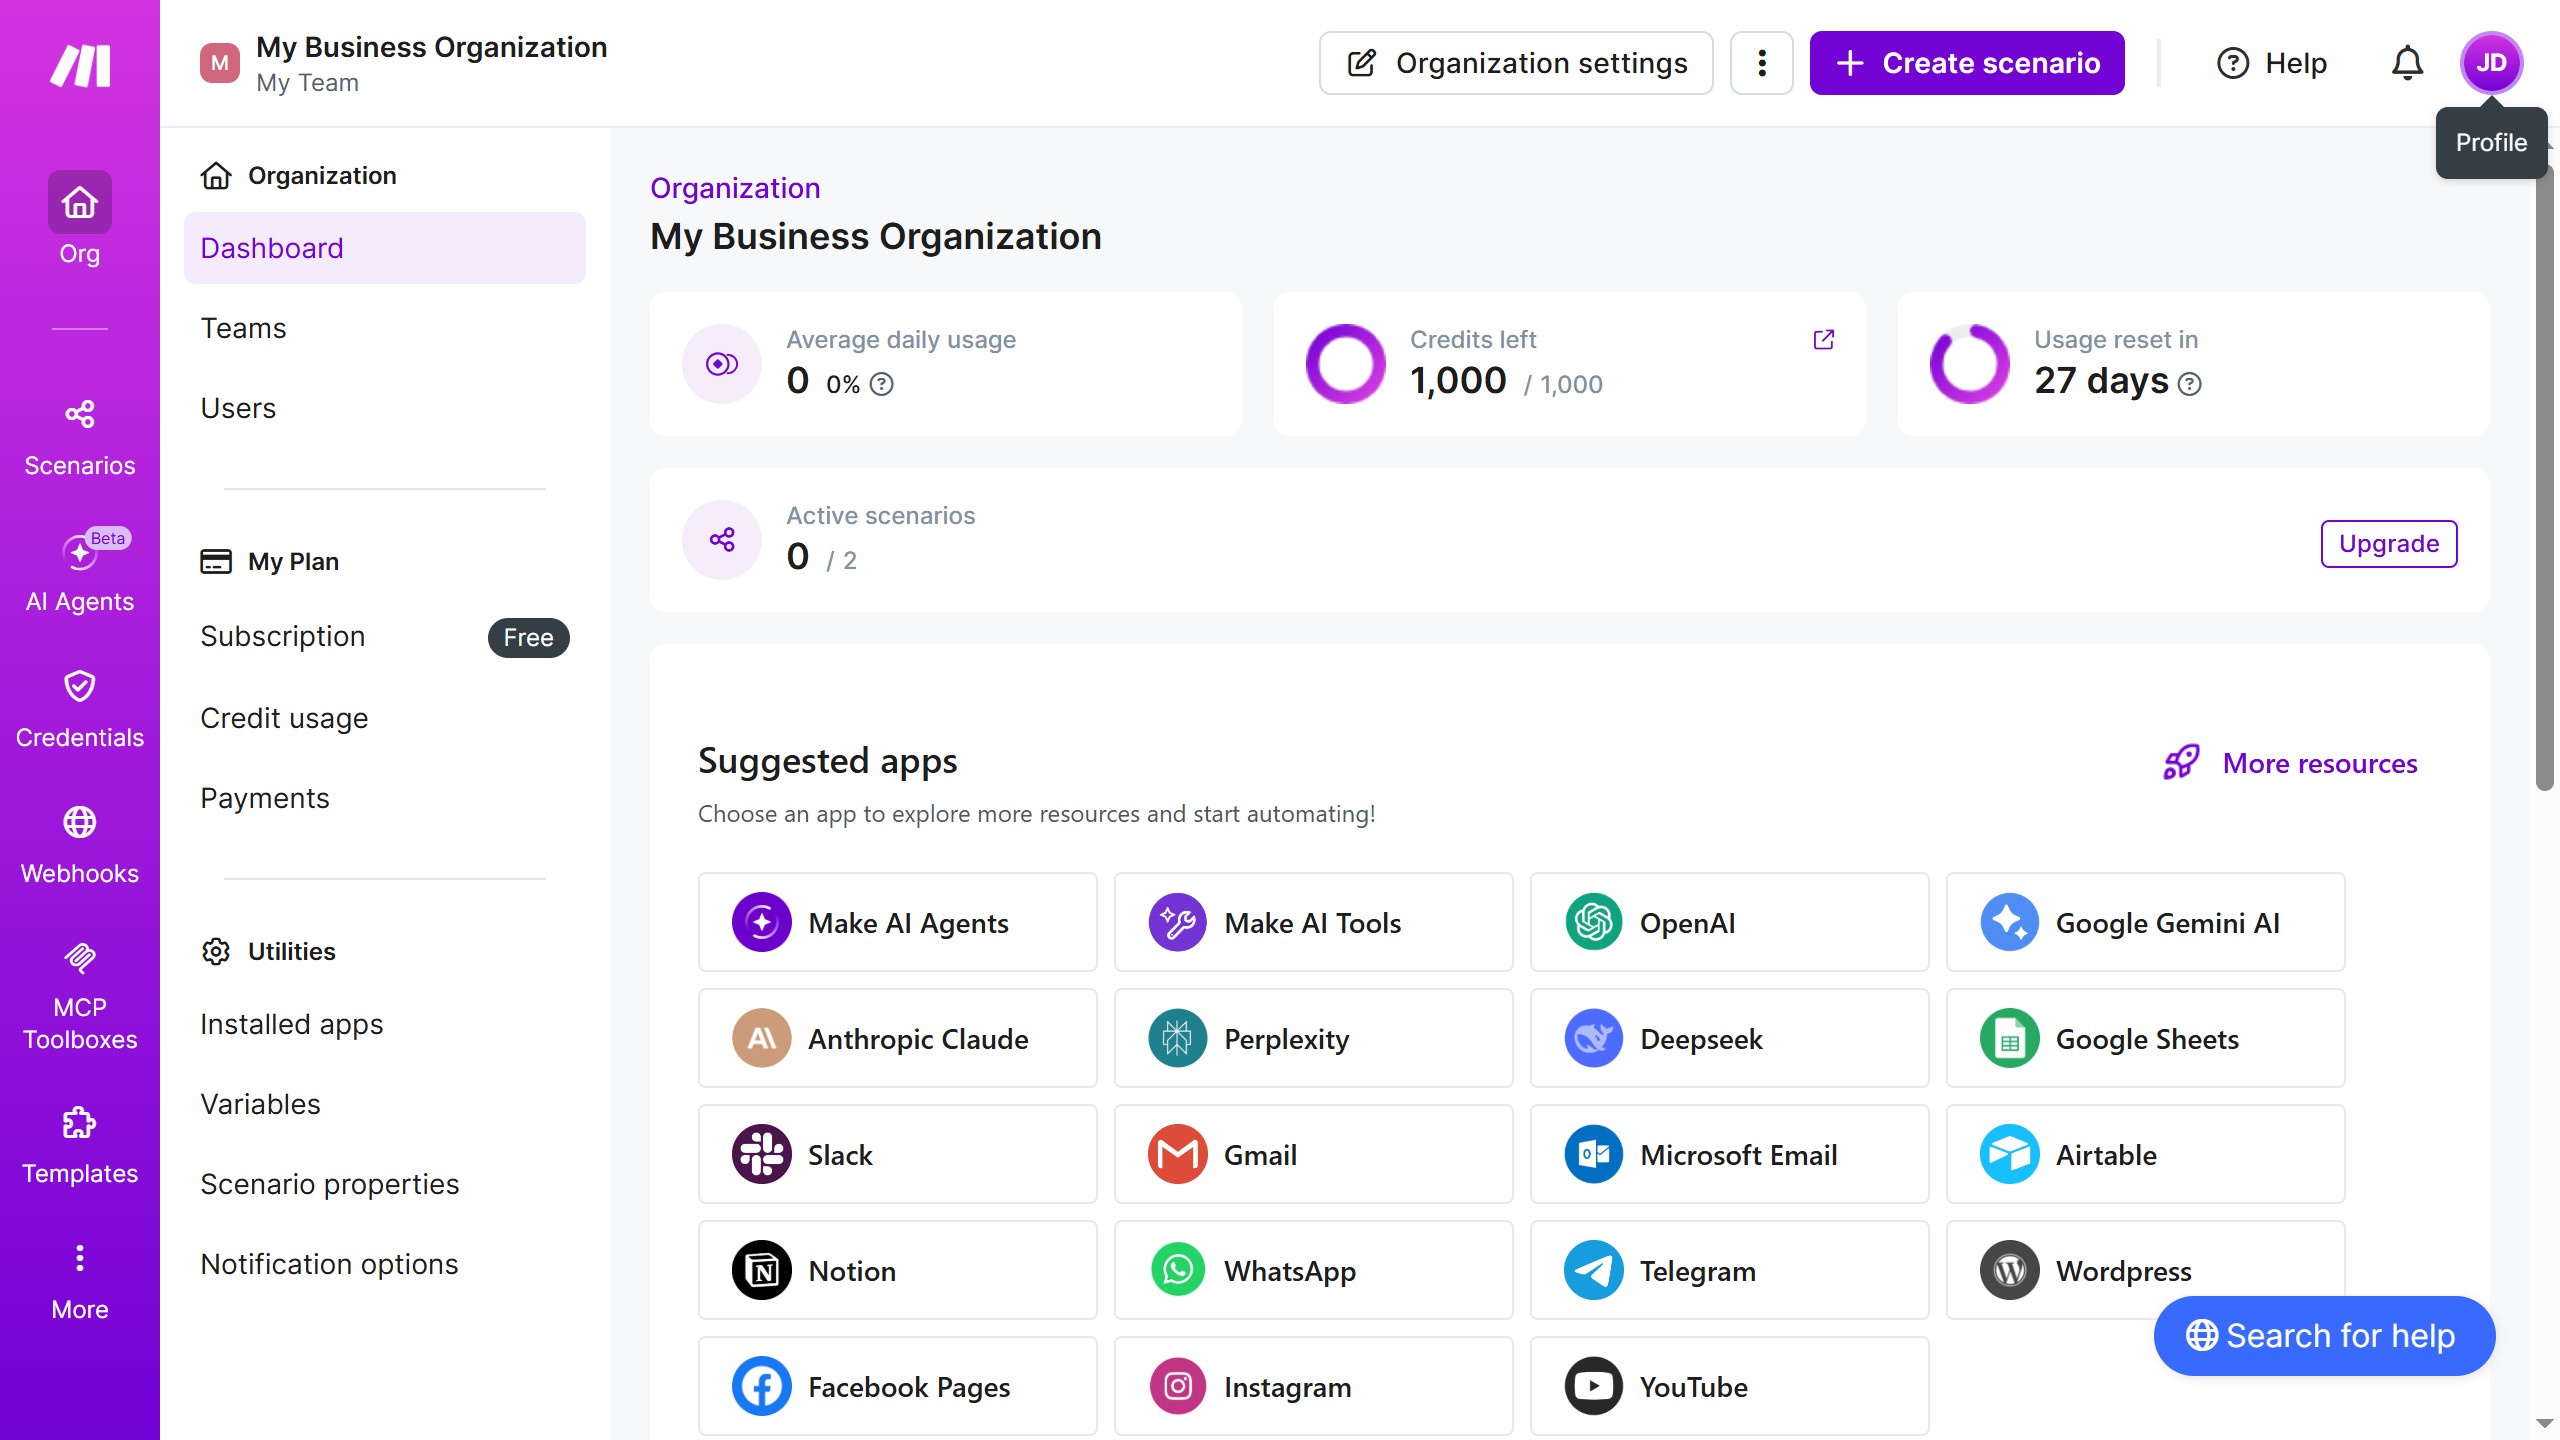This screenshot has width=2560, height=1440.
Task: Go to Teams in organization menu
Action: [385, 328]
